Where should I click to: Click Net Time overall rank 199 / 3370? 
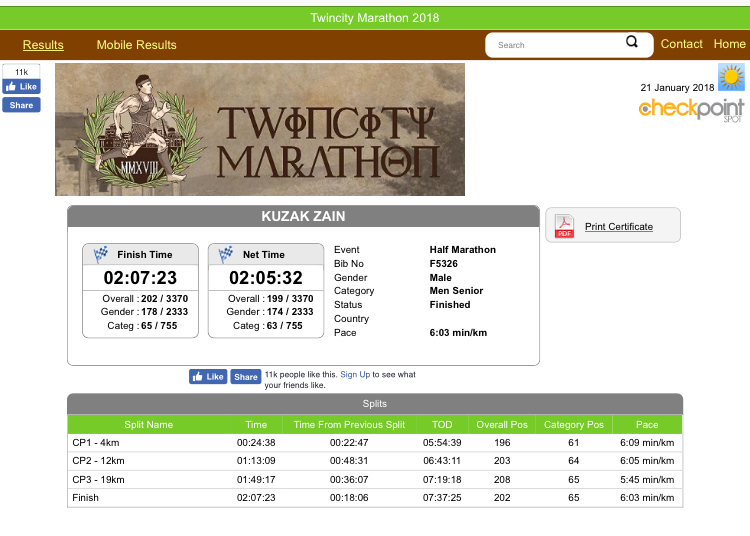[290, 299]
